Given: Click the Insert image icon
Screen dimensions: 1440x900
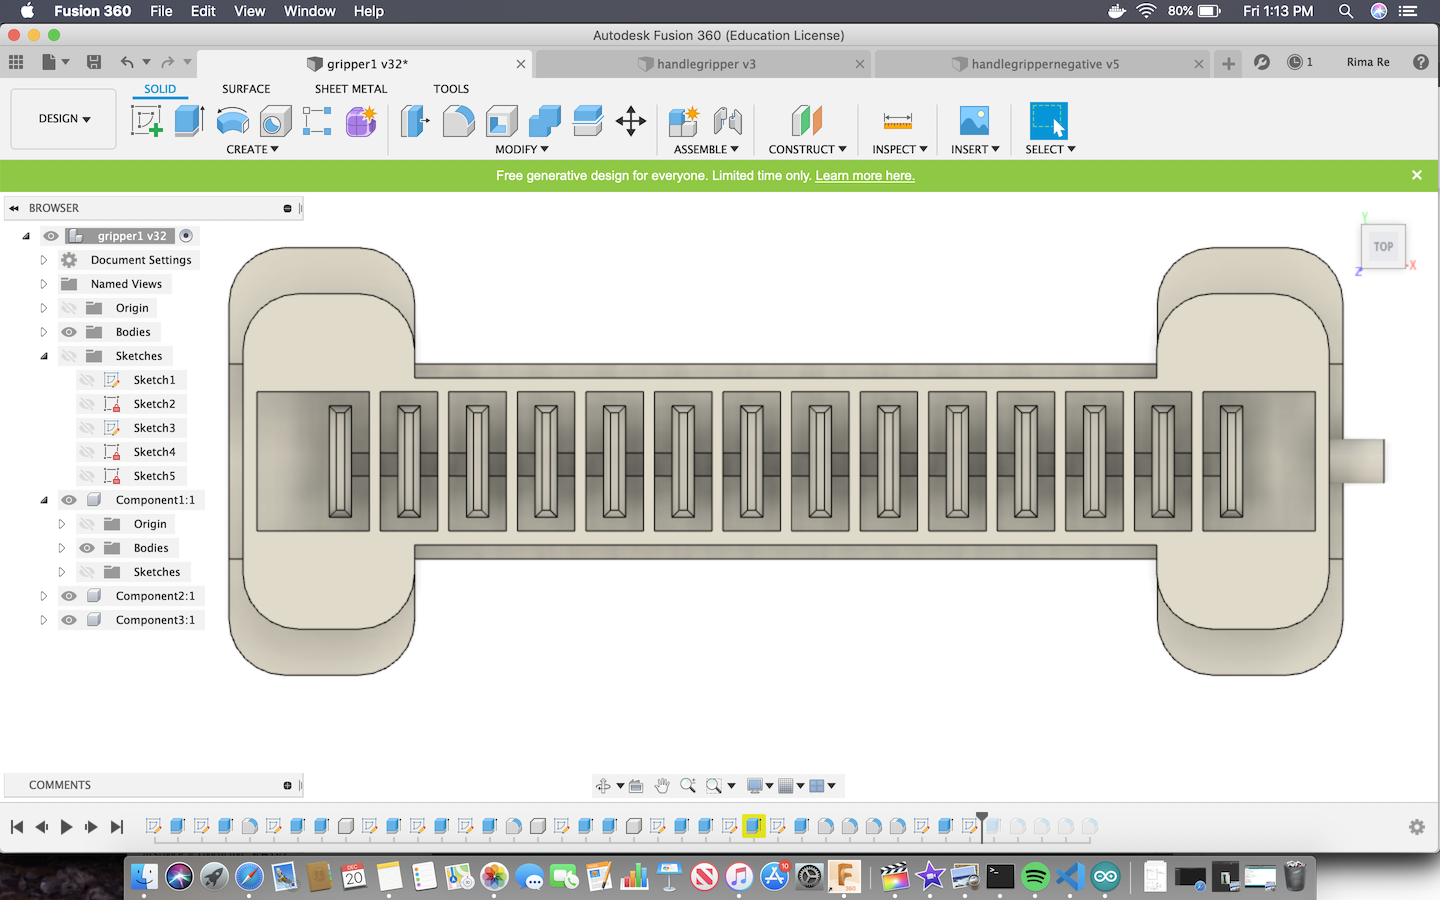Looking at the screenshot, I should click(973, 121).
